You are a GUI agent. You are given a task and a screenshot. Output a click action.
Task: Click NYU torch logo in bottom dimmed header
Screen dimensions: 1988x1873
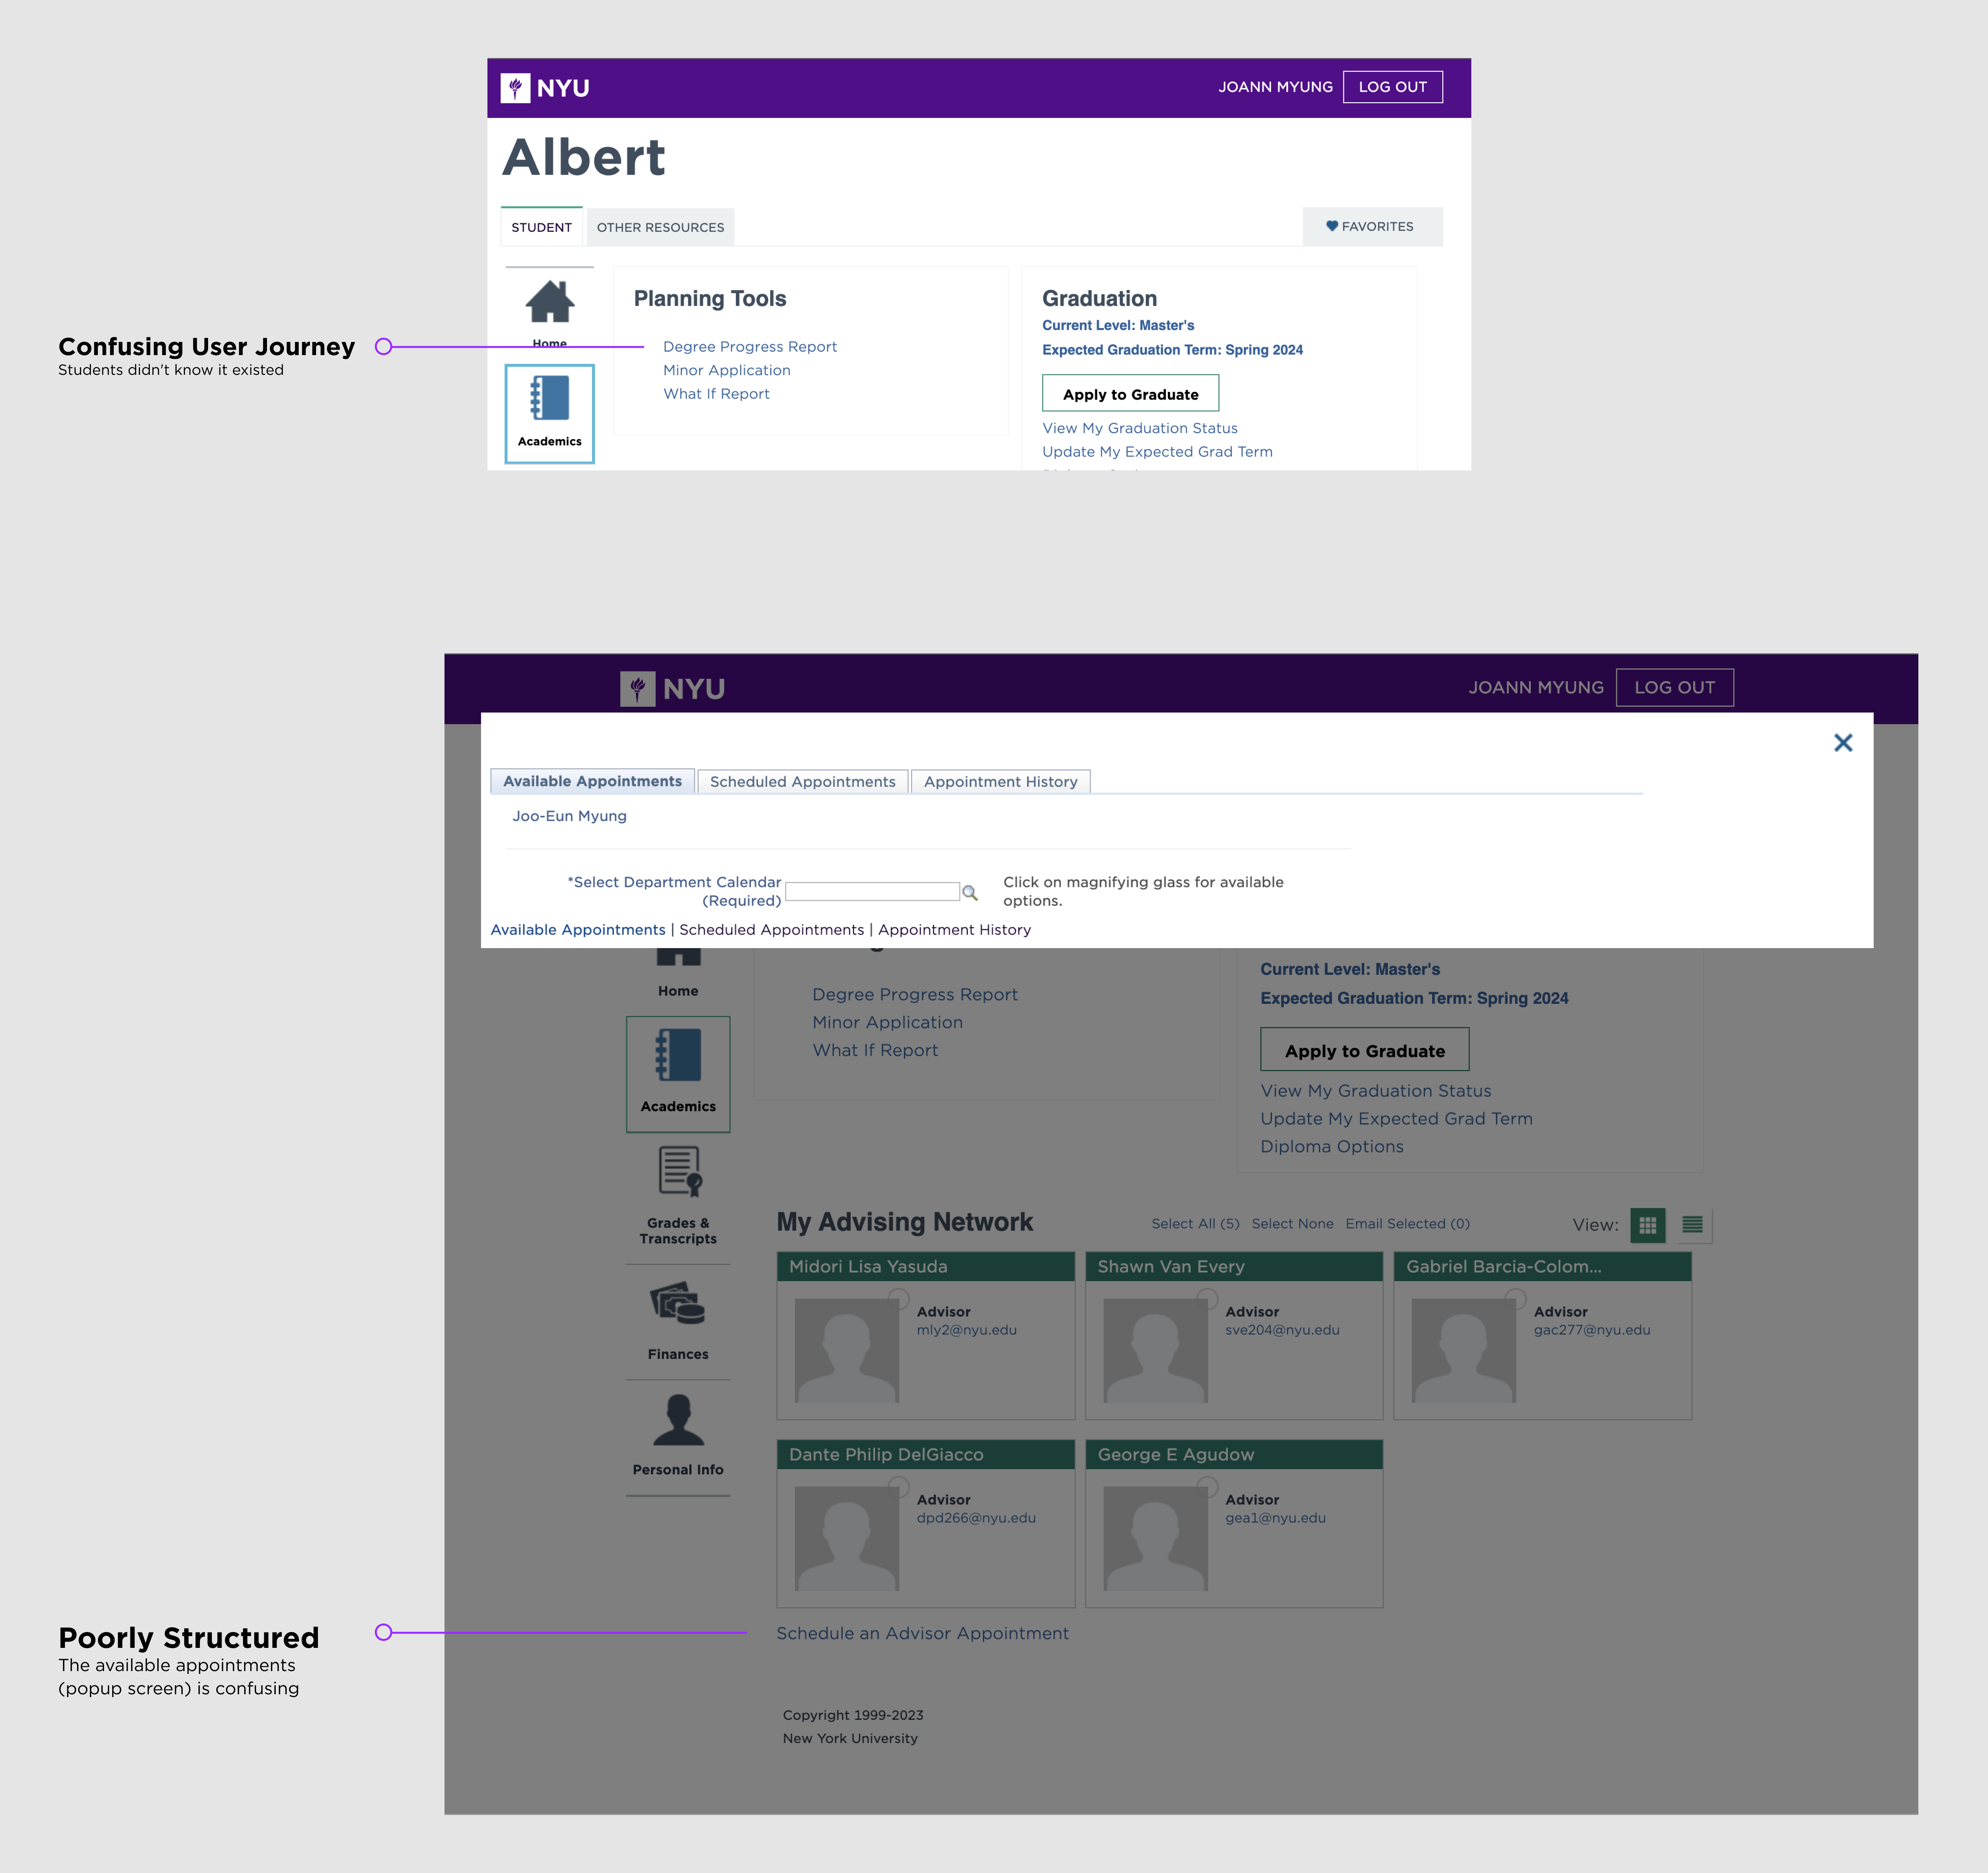[x=638, y=689]
